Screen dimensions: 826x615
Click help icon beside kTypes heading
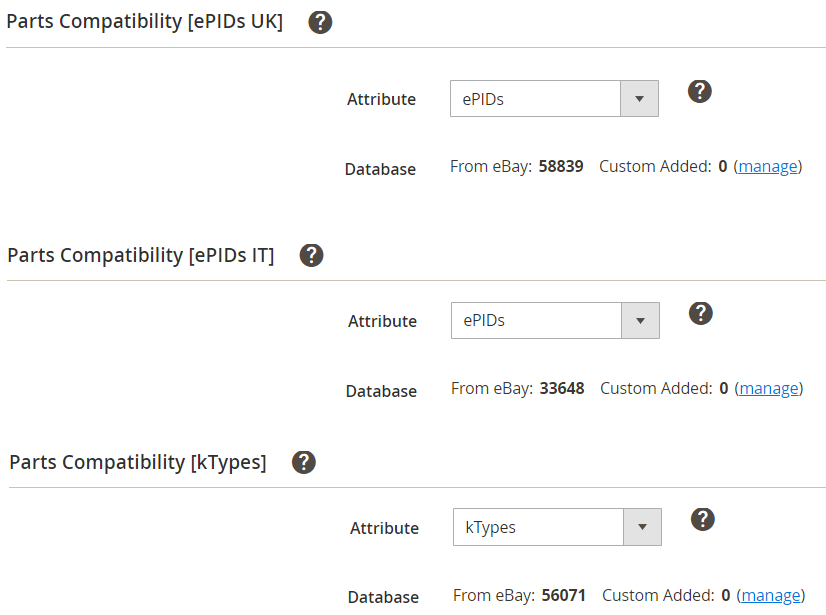click(304, 462)
